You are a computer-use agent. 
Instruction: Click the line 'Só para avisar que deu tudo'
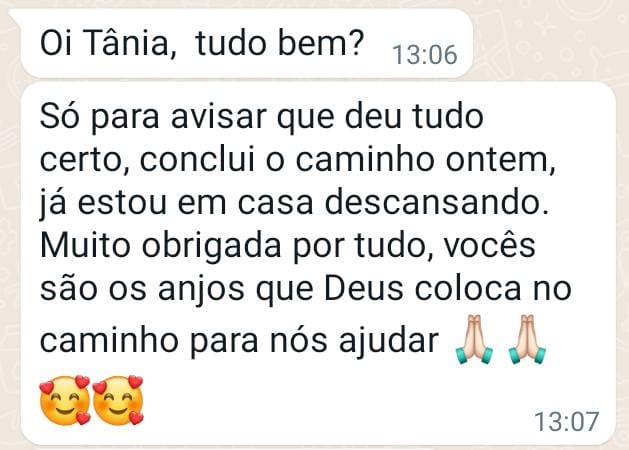pos(262,116)
